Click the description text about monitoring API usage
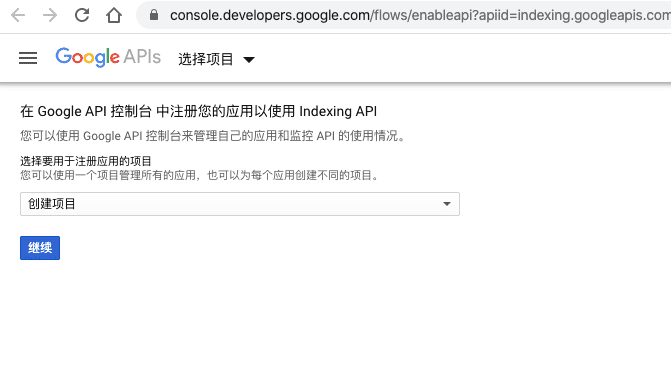671x367 pixels. pyautogui.click(x=213, y=136)
